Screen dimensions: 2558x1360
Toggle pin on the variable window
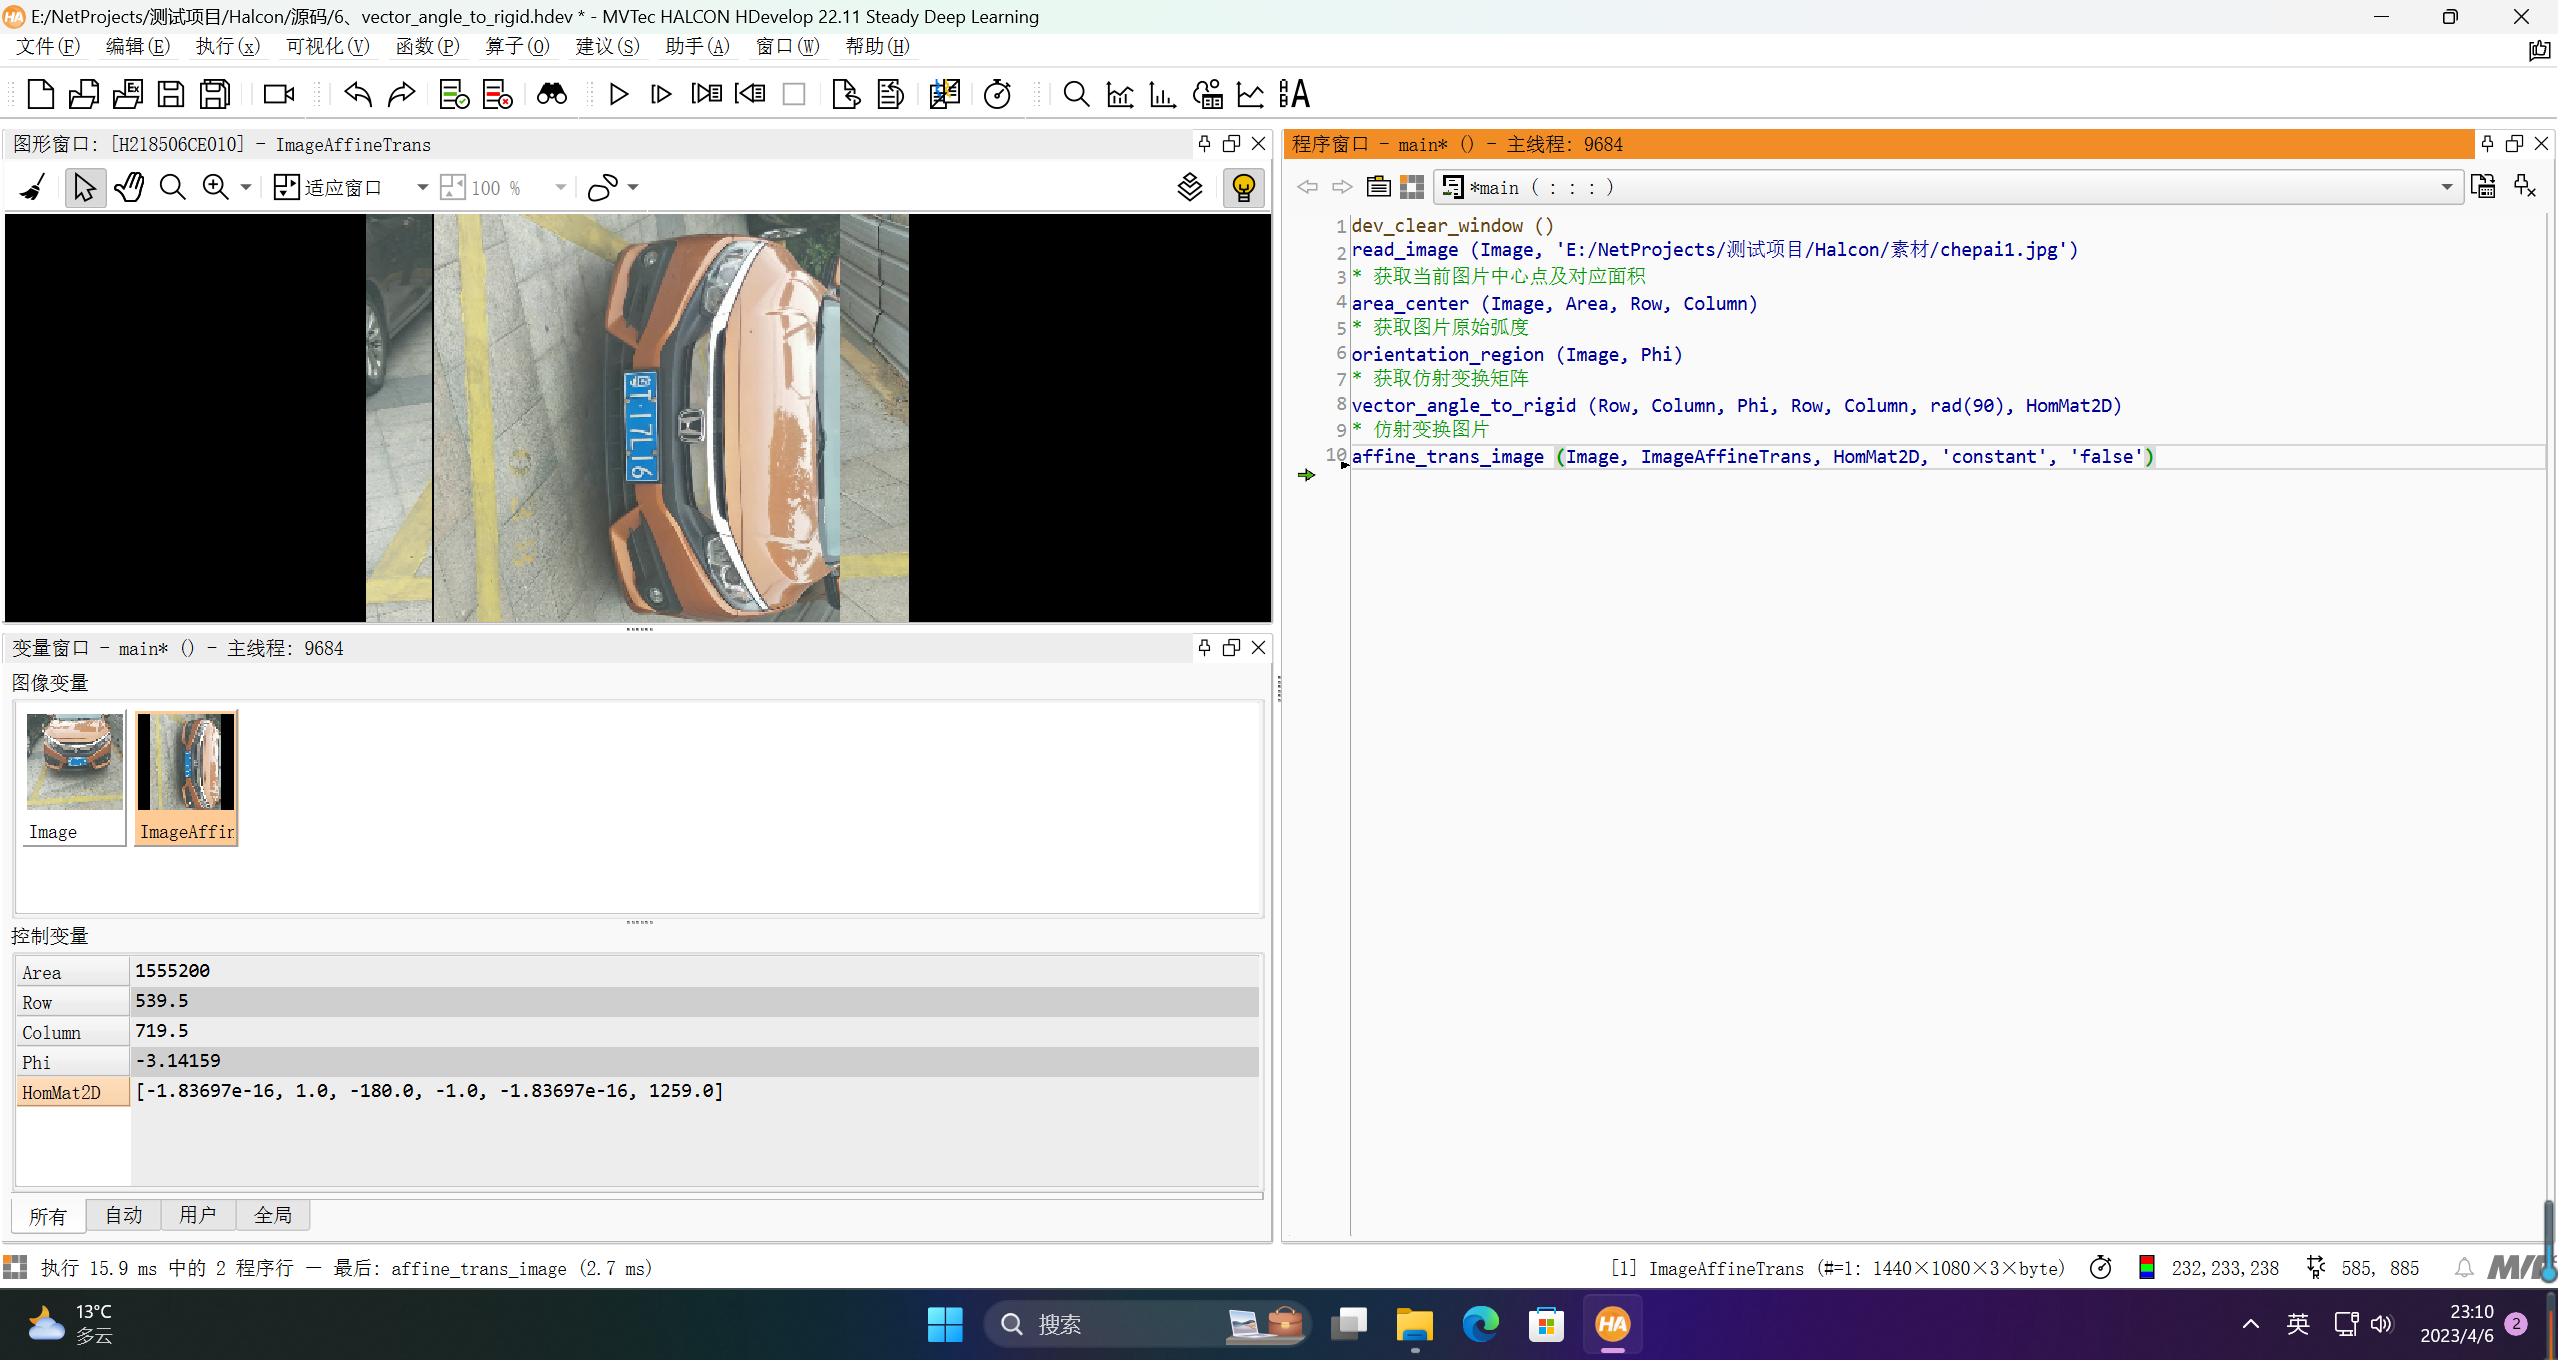1204,648
